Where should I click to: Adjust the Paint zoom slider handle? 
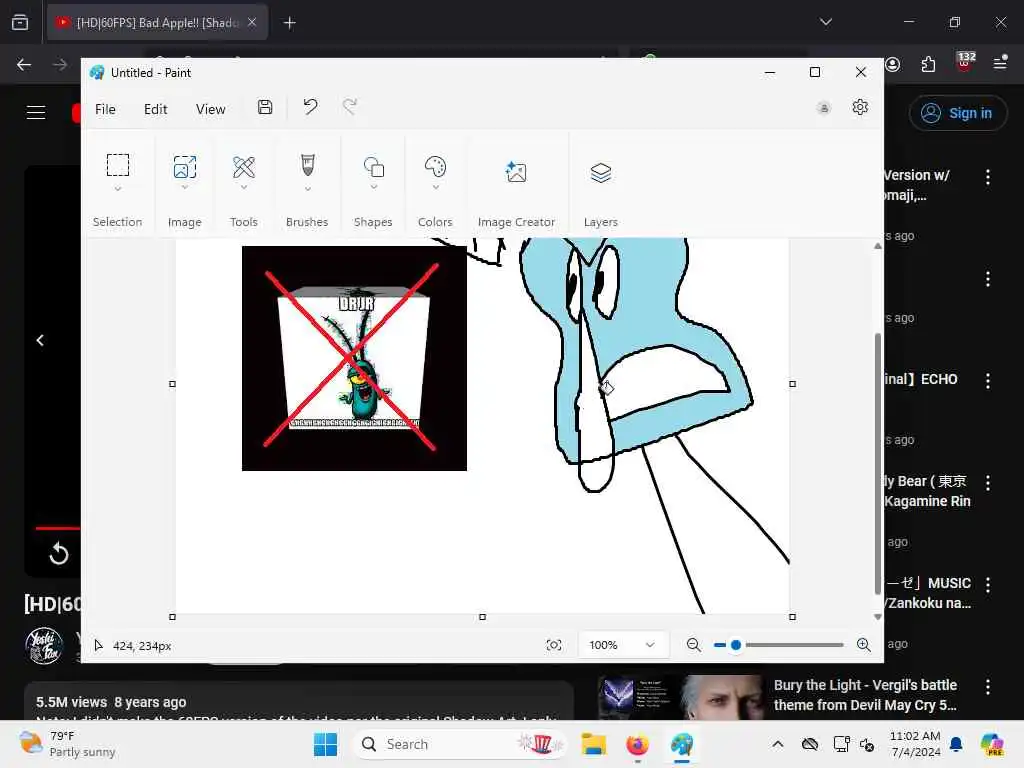pos(736,645)
